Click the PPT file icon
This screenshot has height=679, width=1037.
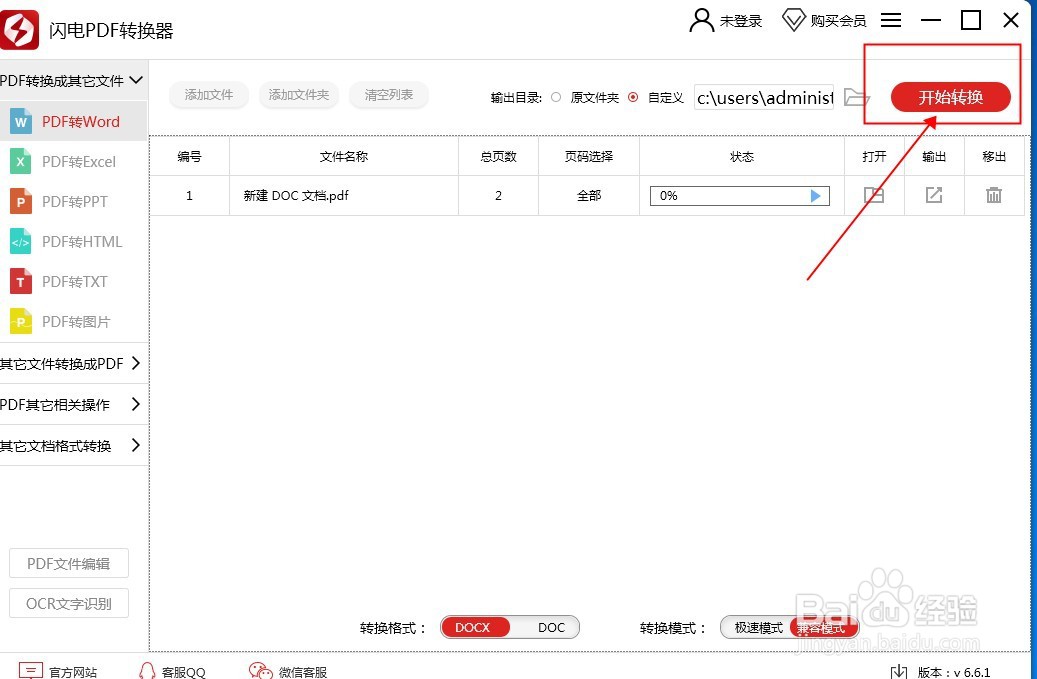(21, 202)
